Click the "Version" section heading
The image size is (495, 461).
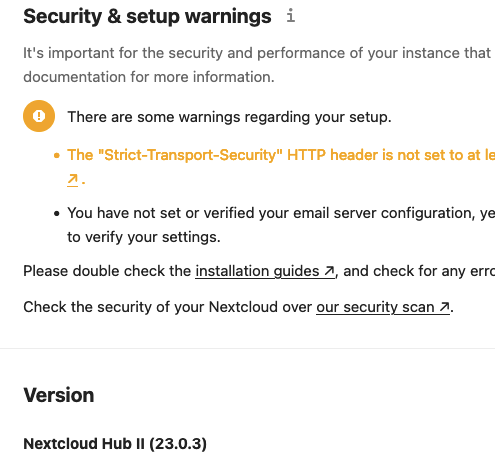[59, 395]
